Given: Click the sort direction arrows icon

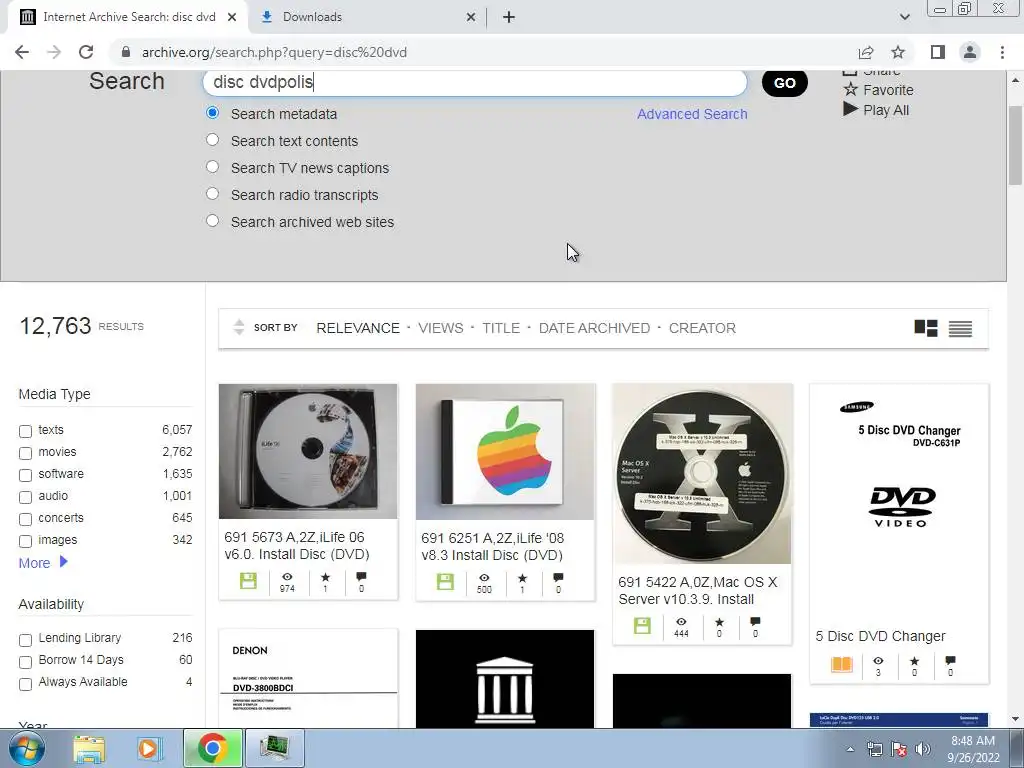Looking at the screenshot, I should coord(239,327).
